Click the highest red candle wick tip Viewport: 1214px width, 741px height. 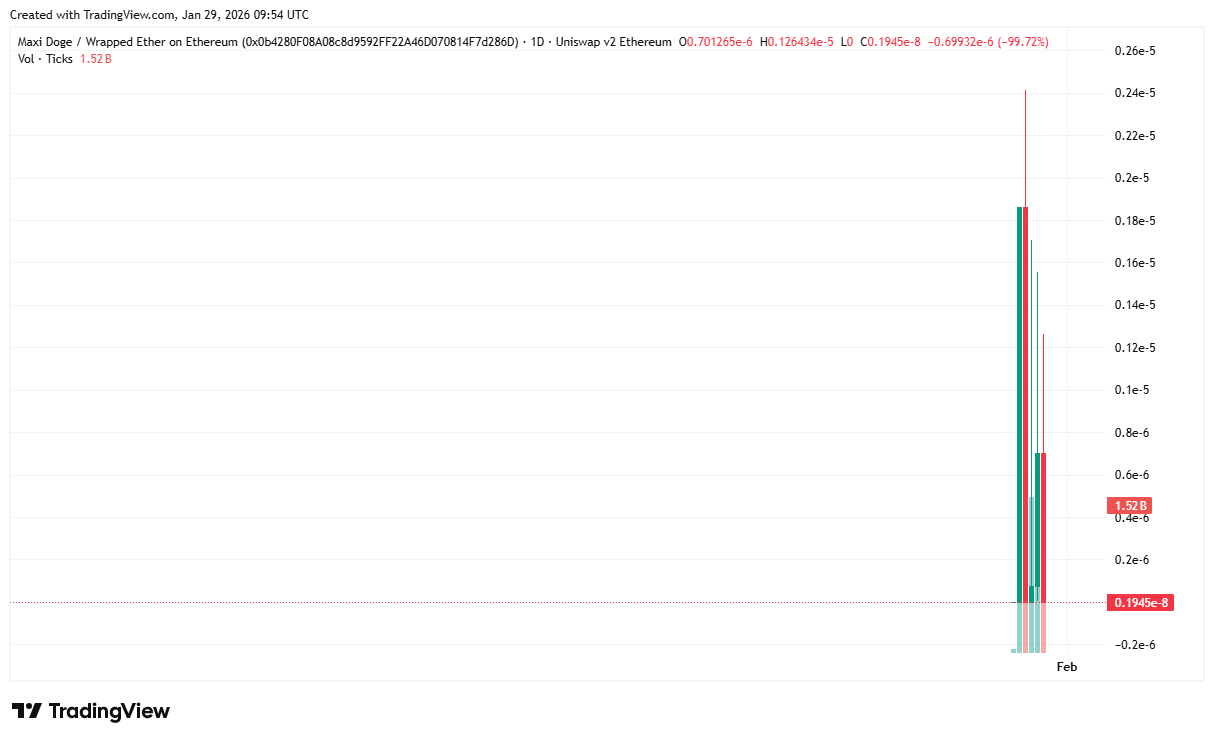tap(1025, 91)
